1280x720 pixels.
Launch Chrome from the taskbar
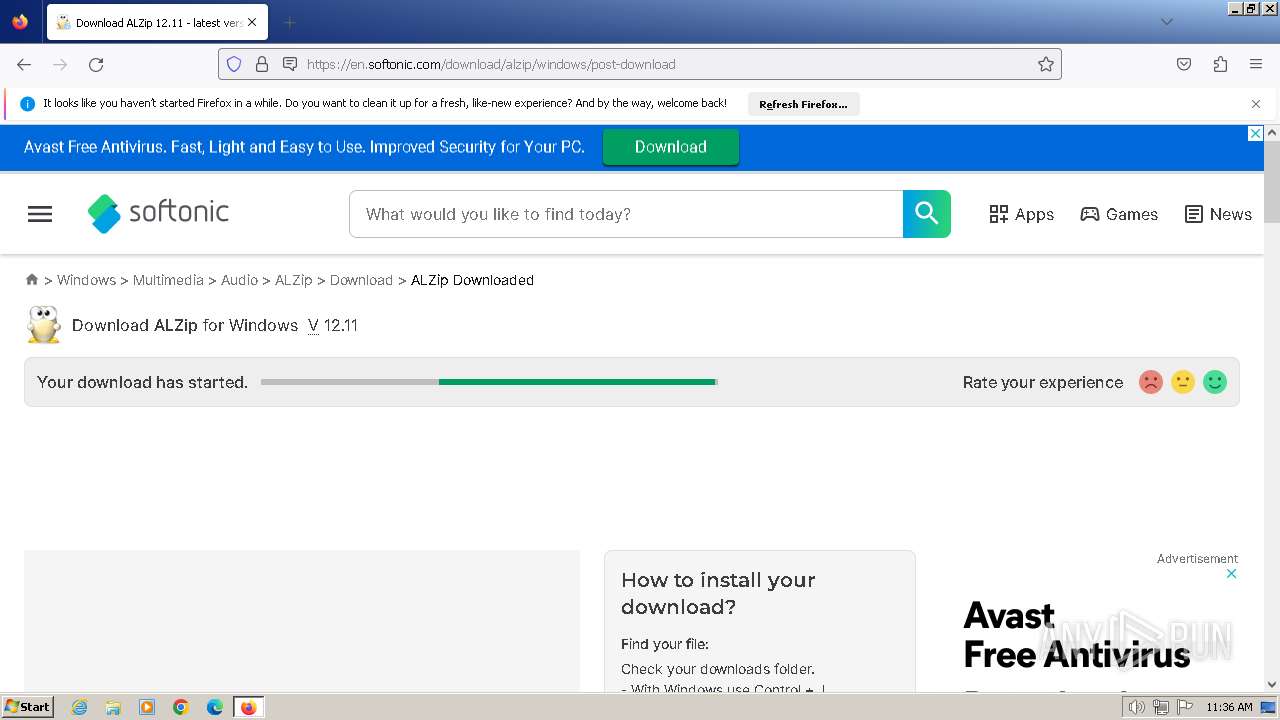point(181,707)
